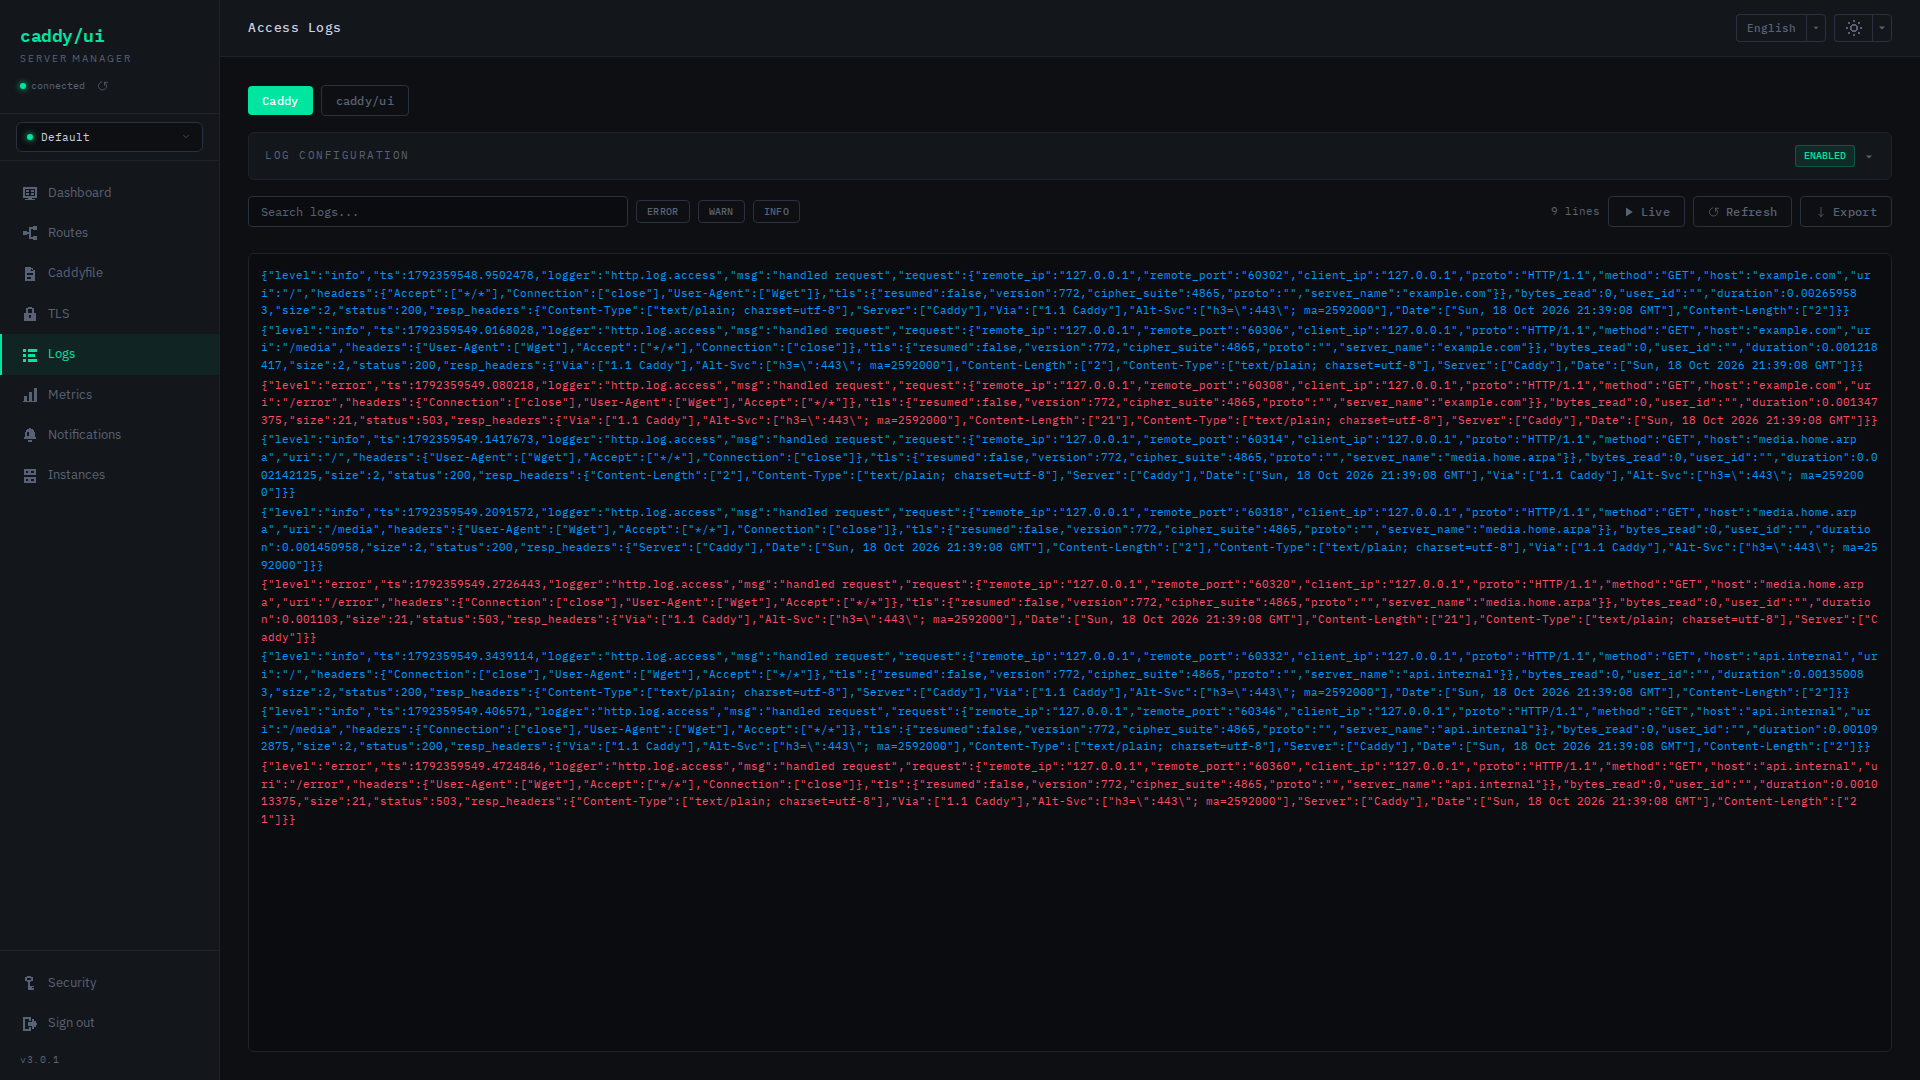Viewport: 1920px width, 1080px height.
Task: Click the Dashboard sidebar icon
Action: 30,193
